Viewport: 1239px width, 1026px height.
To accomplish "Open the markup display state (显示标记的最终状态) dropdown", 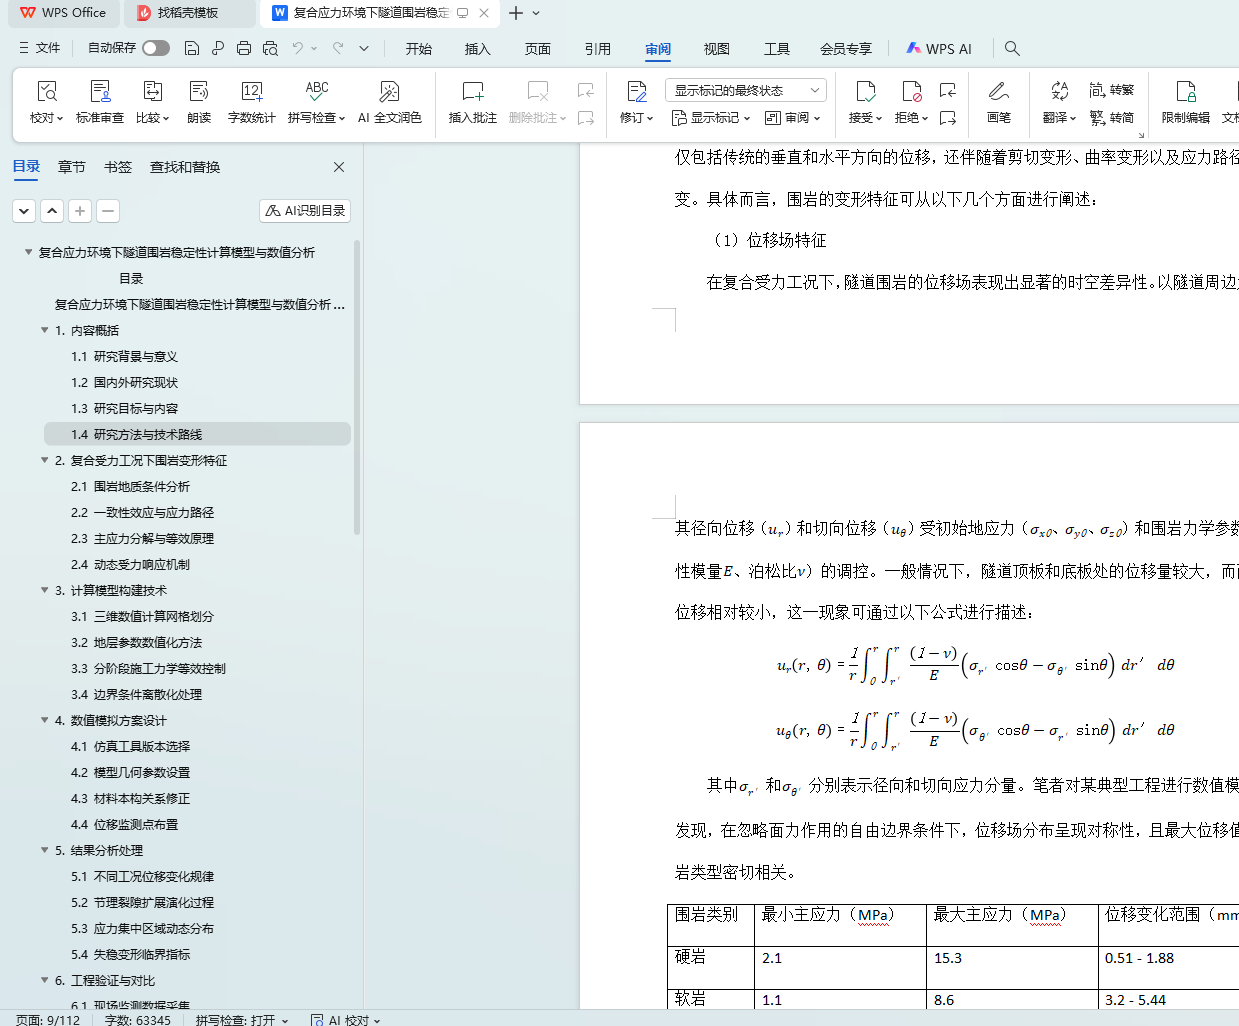I will [x=745, y=90].
